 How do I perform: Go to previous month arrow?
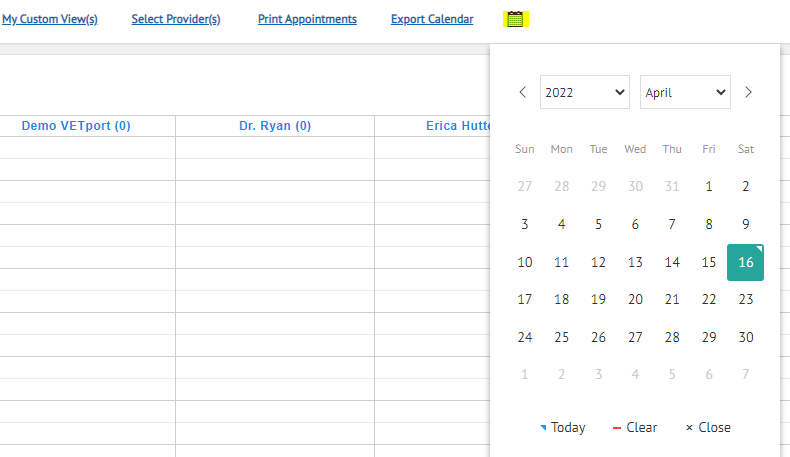[522, 92]
